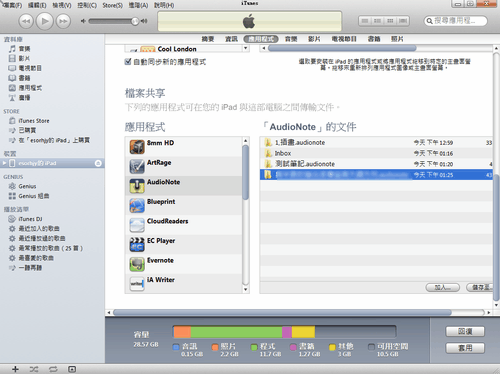Switch to the 書籍 (Books) device tab
The width and height of the screenshot is (500, 374).
[374, 39]
